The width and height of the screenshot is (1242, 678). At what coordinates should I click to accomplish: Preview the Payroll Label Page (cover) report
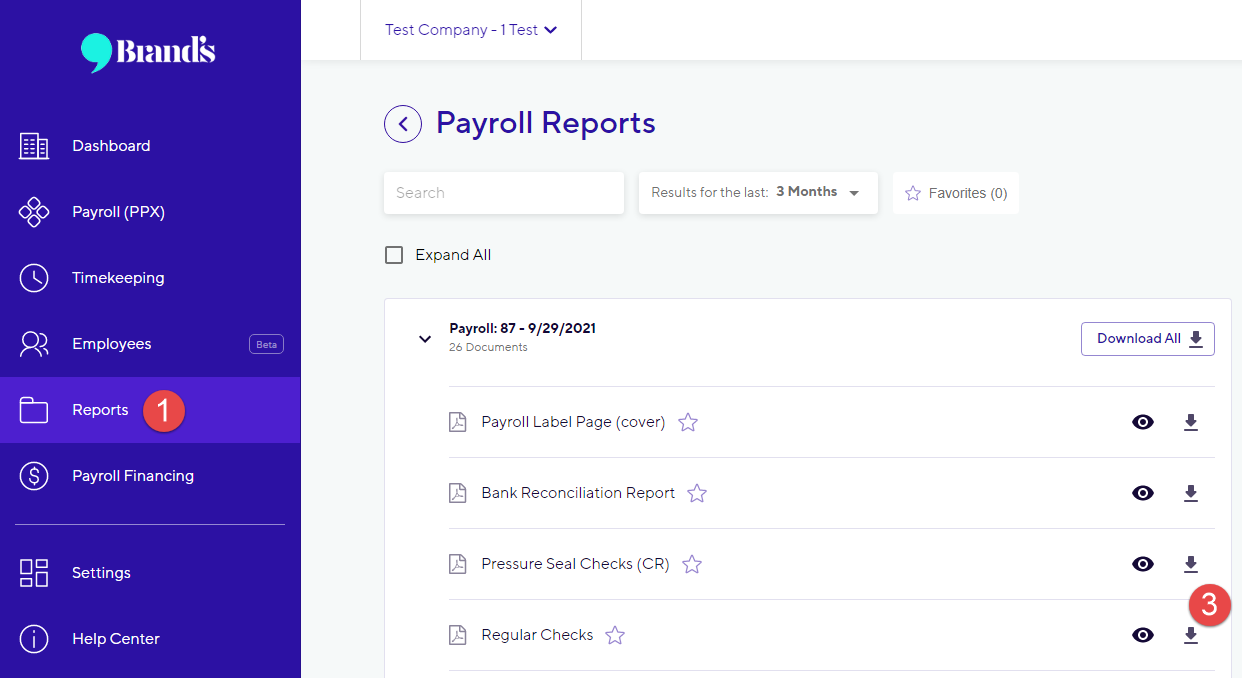(1143, 422)
